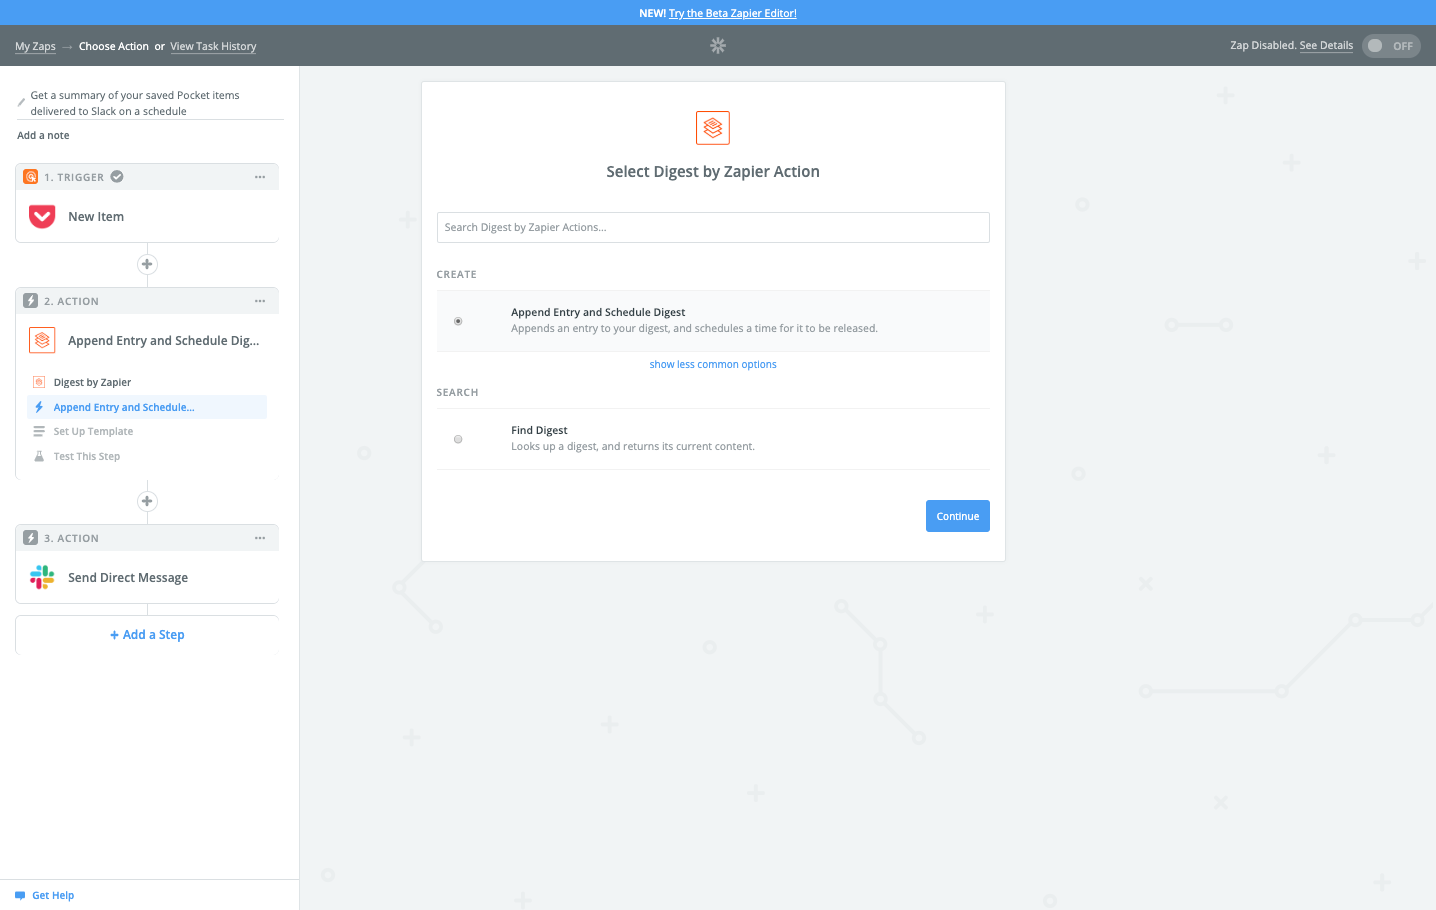Click Try the Beta Zapier Editor link

[x=733, y=13]
